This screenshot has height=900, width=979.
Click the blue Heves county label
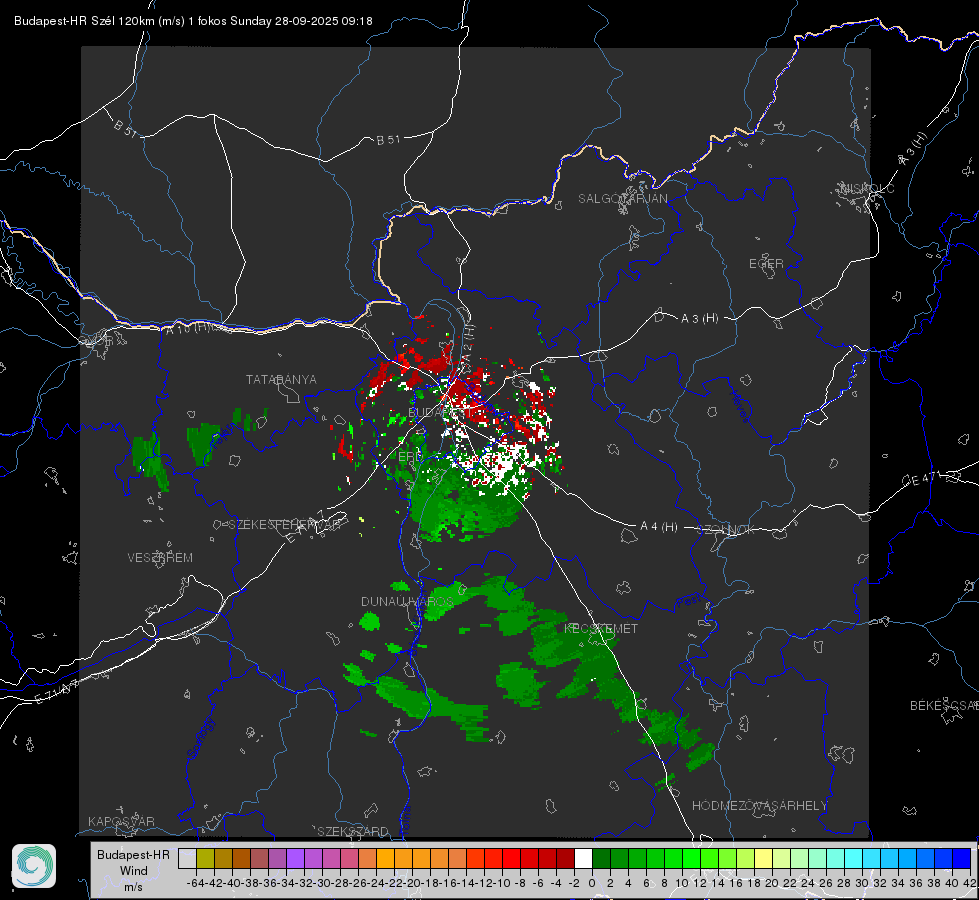(x=739, y=406)
